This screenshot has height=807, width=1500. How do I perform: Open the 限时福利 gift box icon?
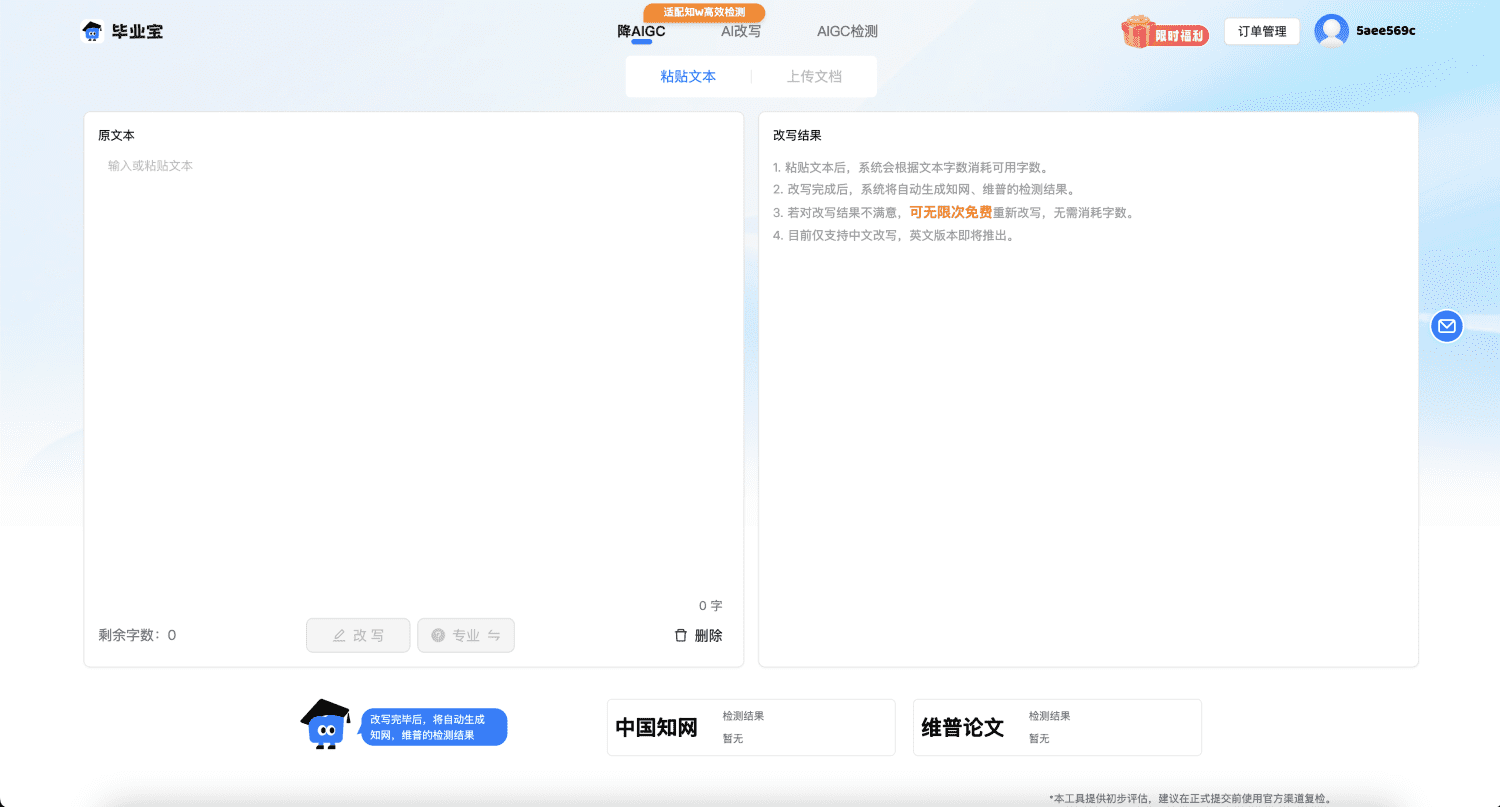(1137, 32)
